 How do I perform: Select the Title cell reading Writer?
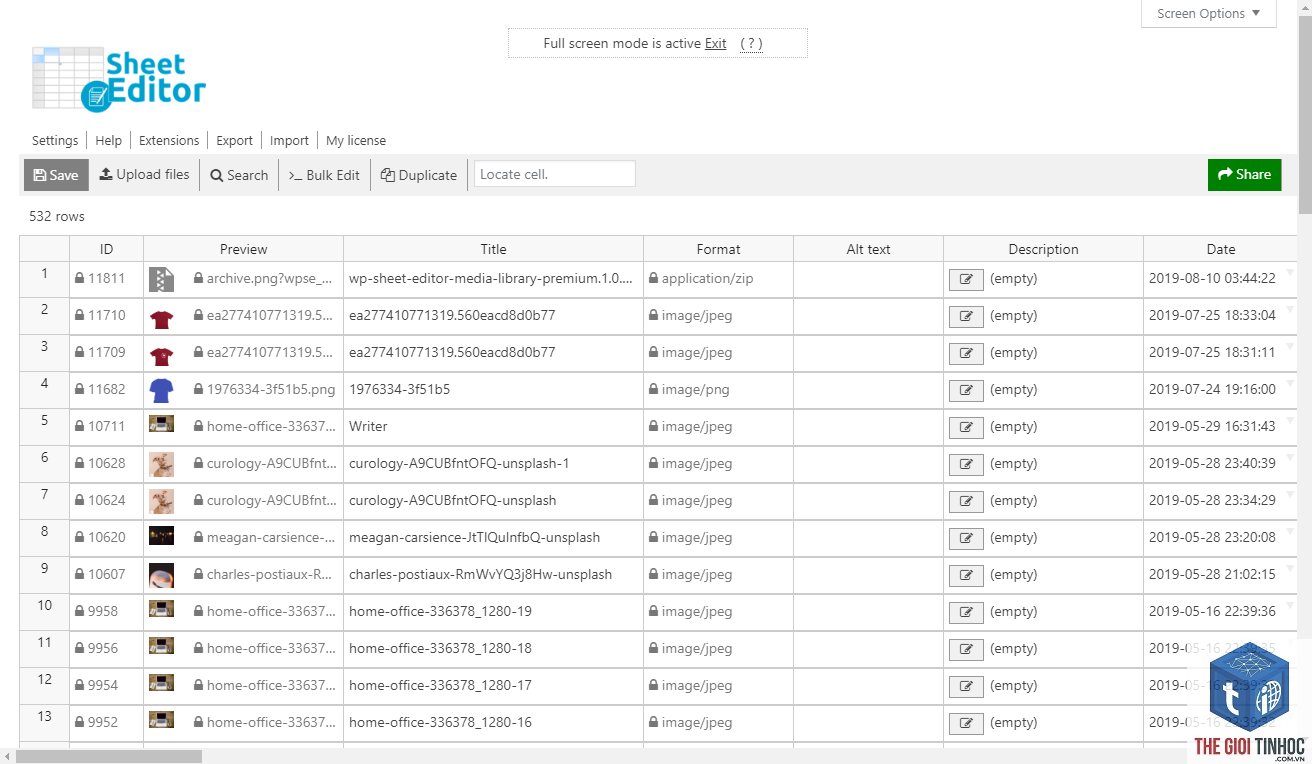coord(493,427)
